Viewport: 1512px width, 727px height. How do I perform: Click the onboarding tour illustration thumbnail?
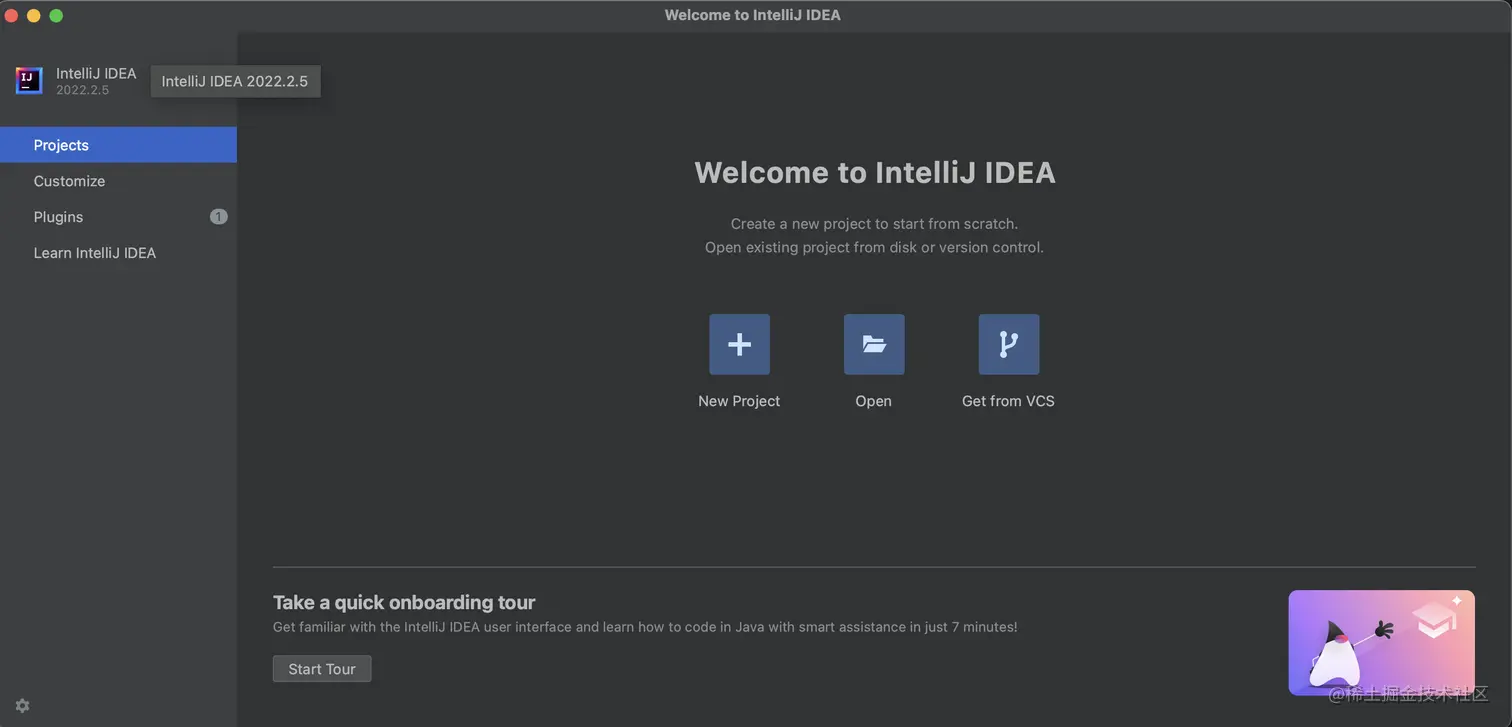tap(1381, 642)
